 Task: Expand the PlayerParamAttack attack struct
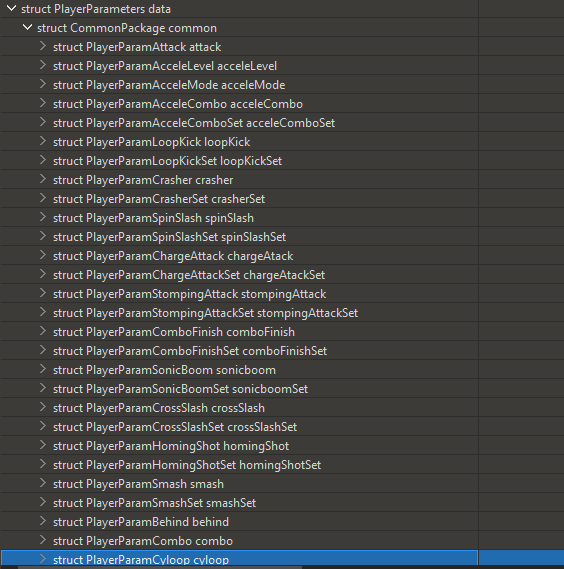point(43,46)
